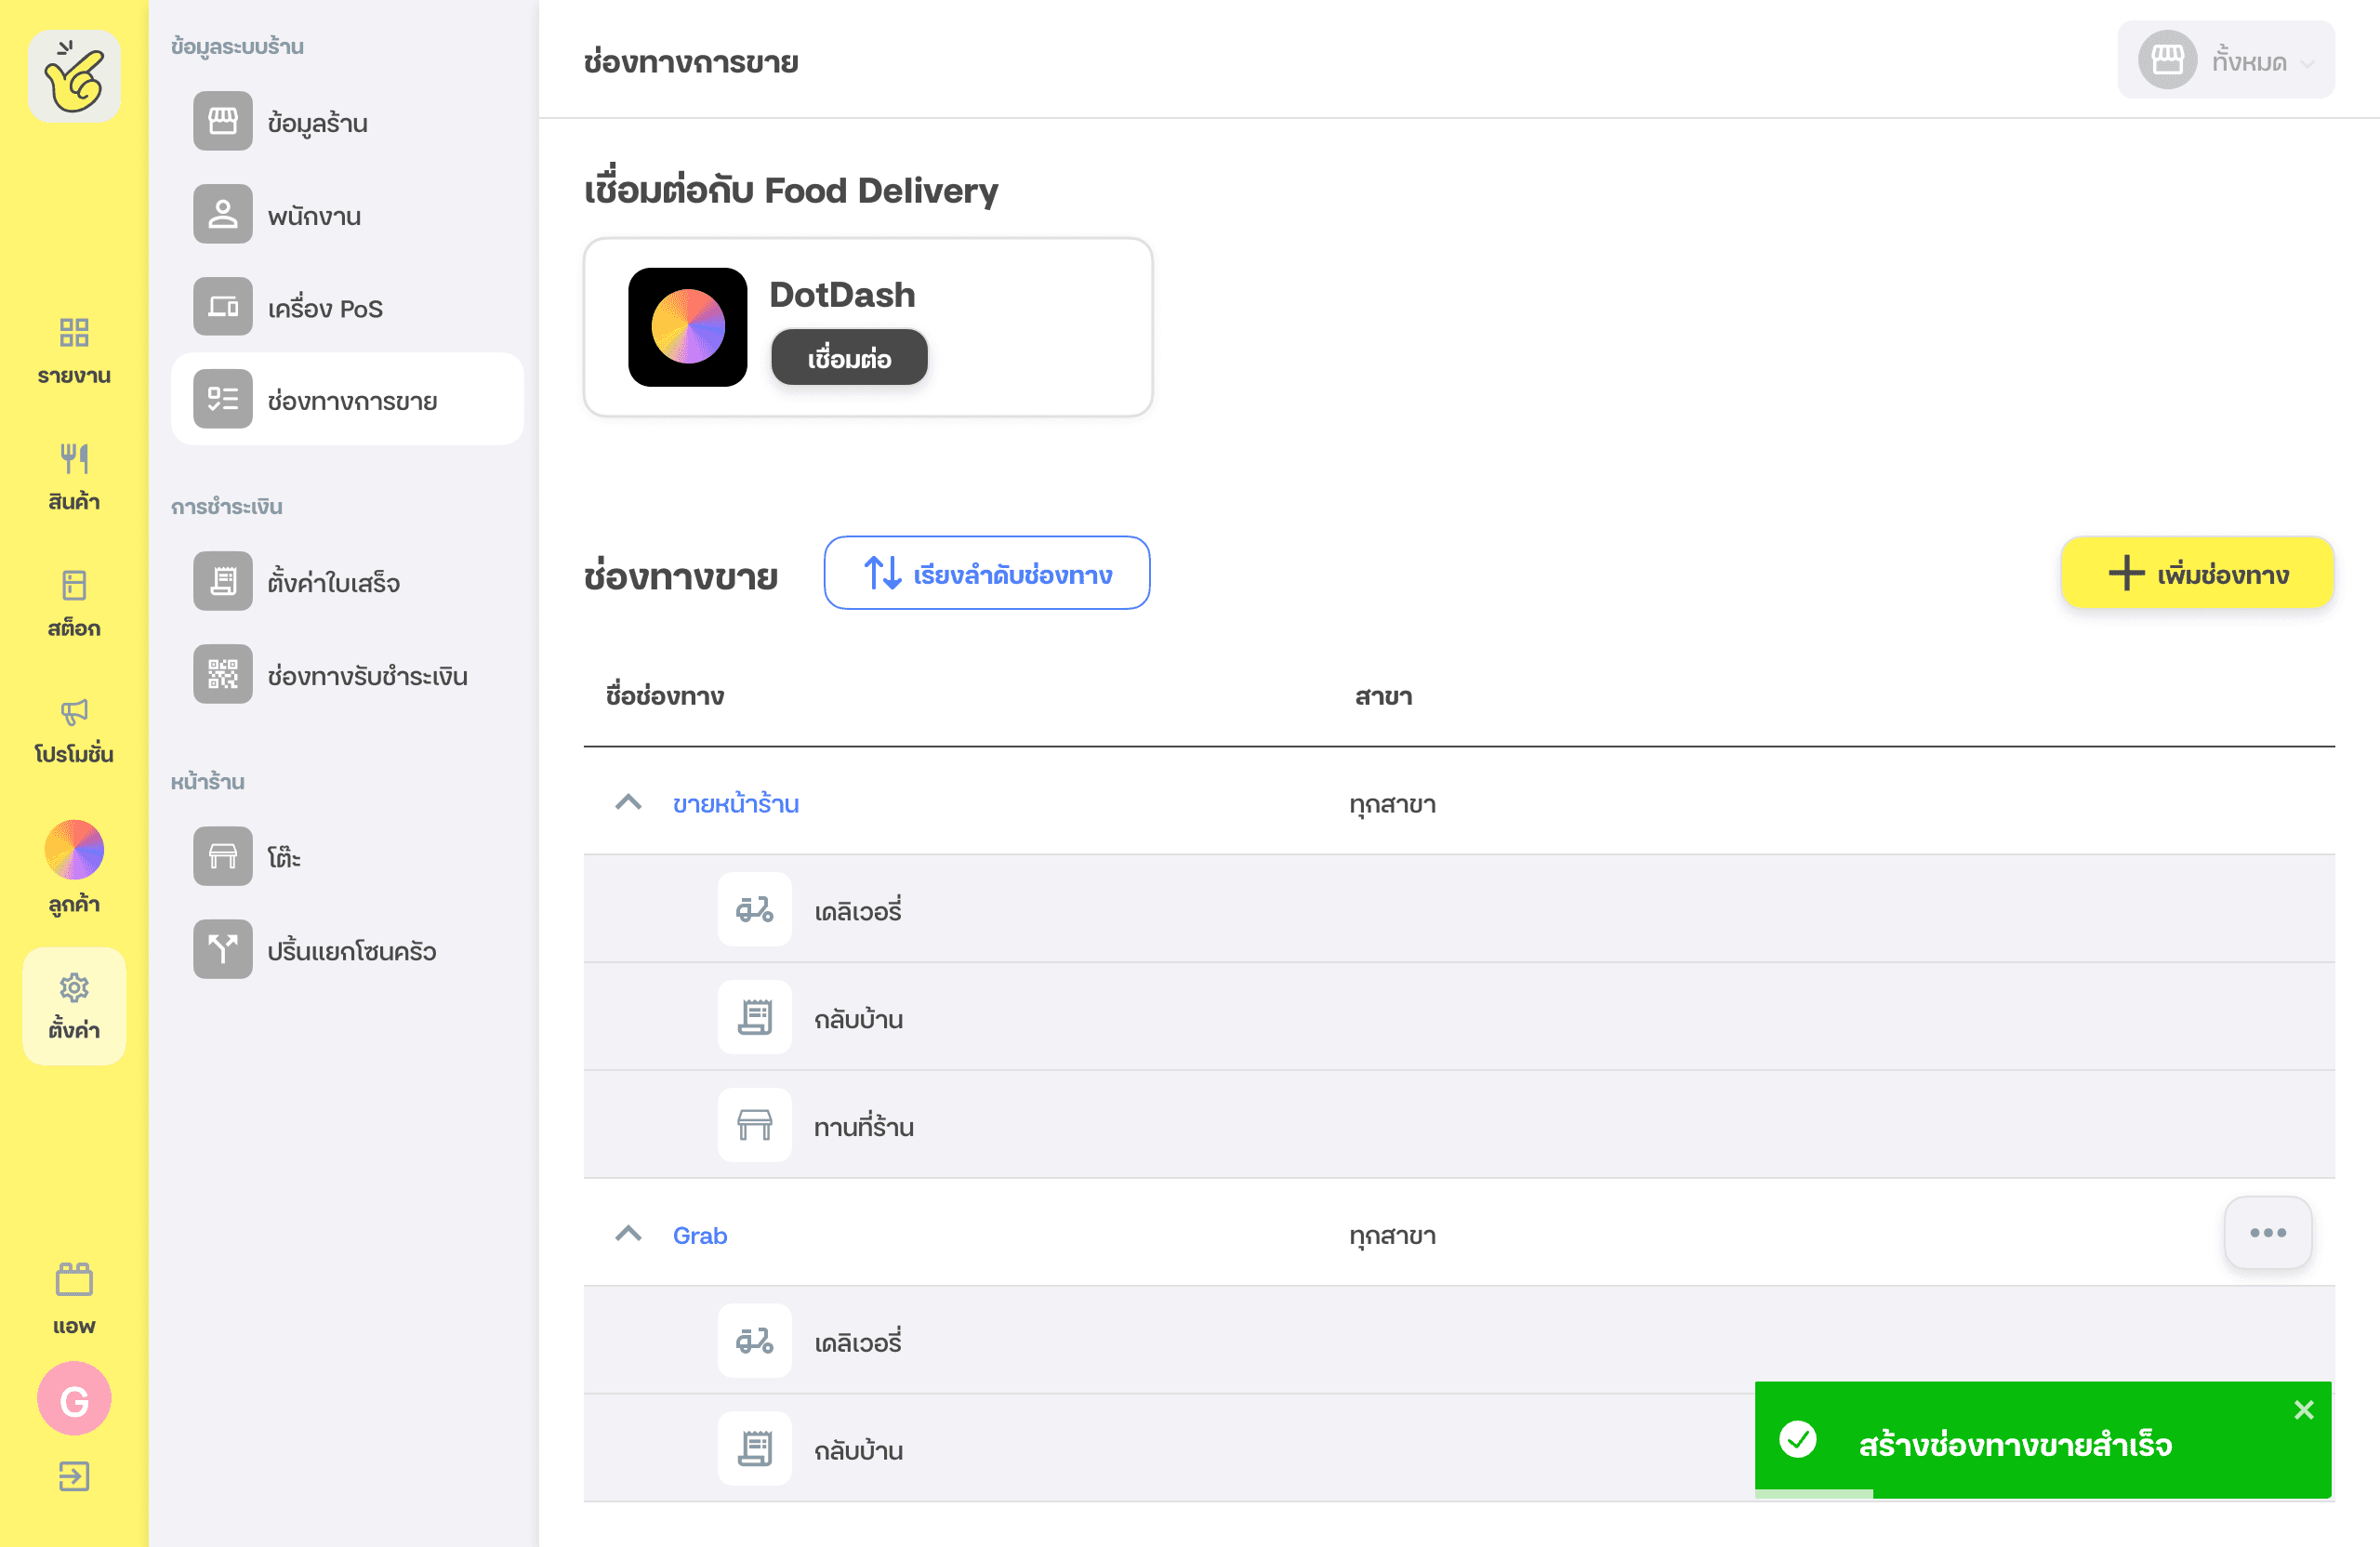Open the สต๊อก stock section
Screen dimensions: 2380x1547
click(74, 603)
